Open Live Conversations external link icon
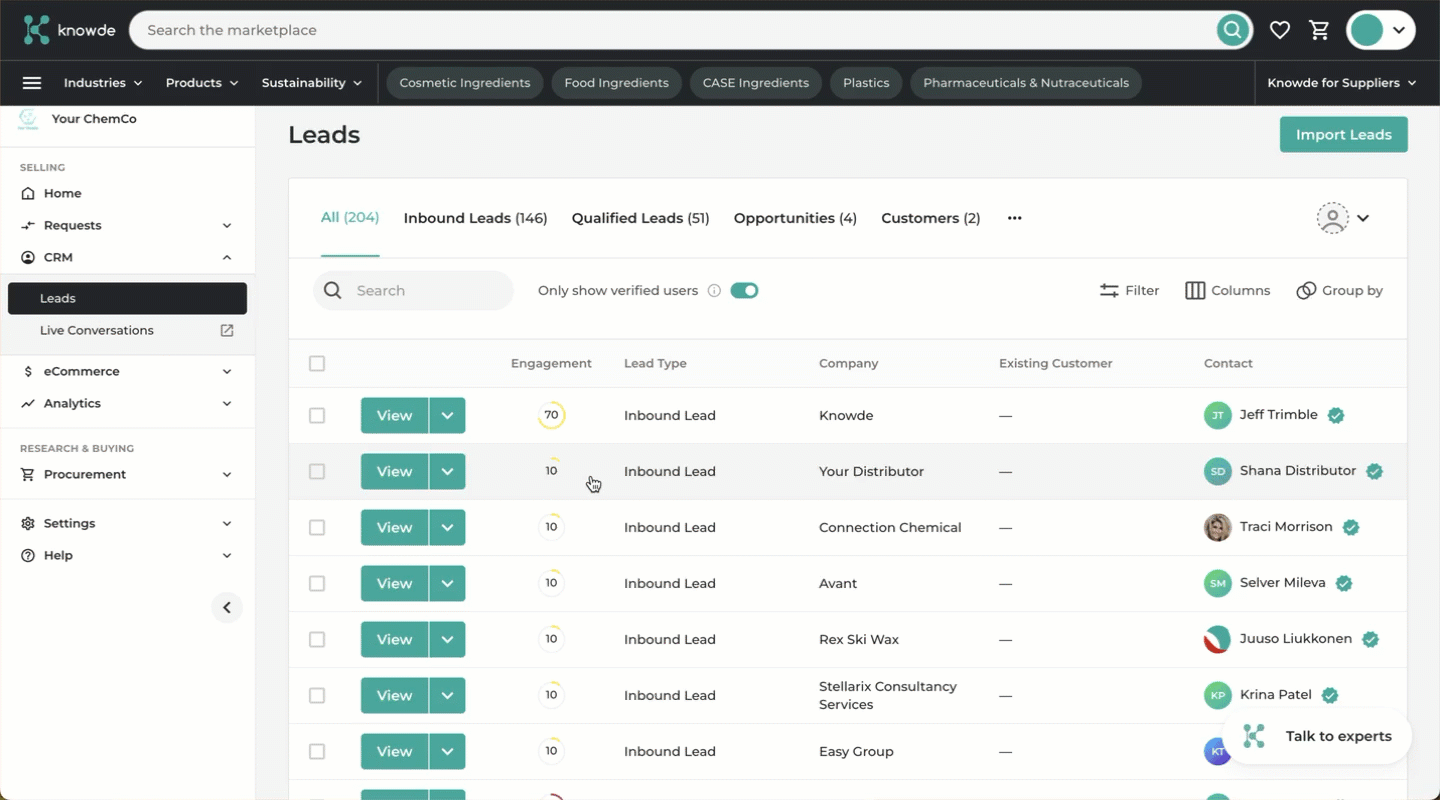This screenshot has height=800, width=1440. [227, 330]
